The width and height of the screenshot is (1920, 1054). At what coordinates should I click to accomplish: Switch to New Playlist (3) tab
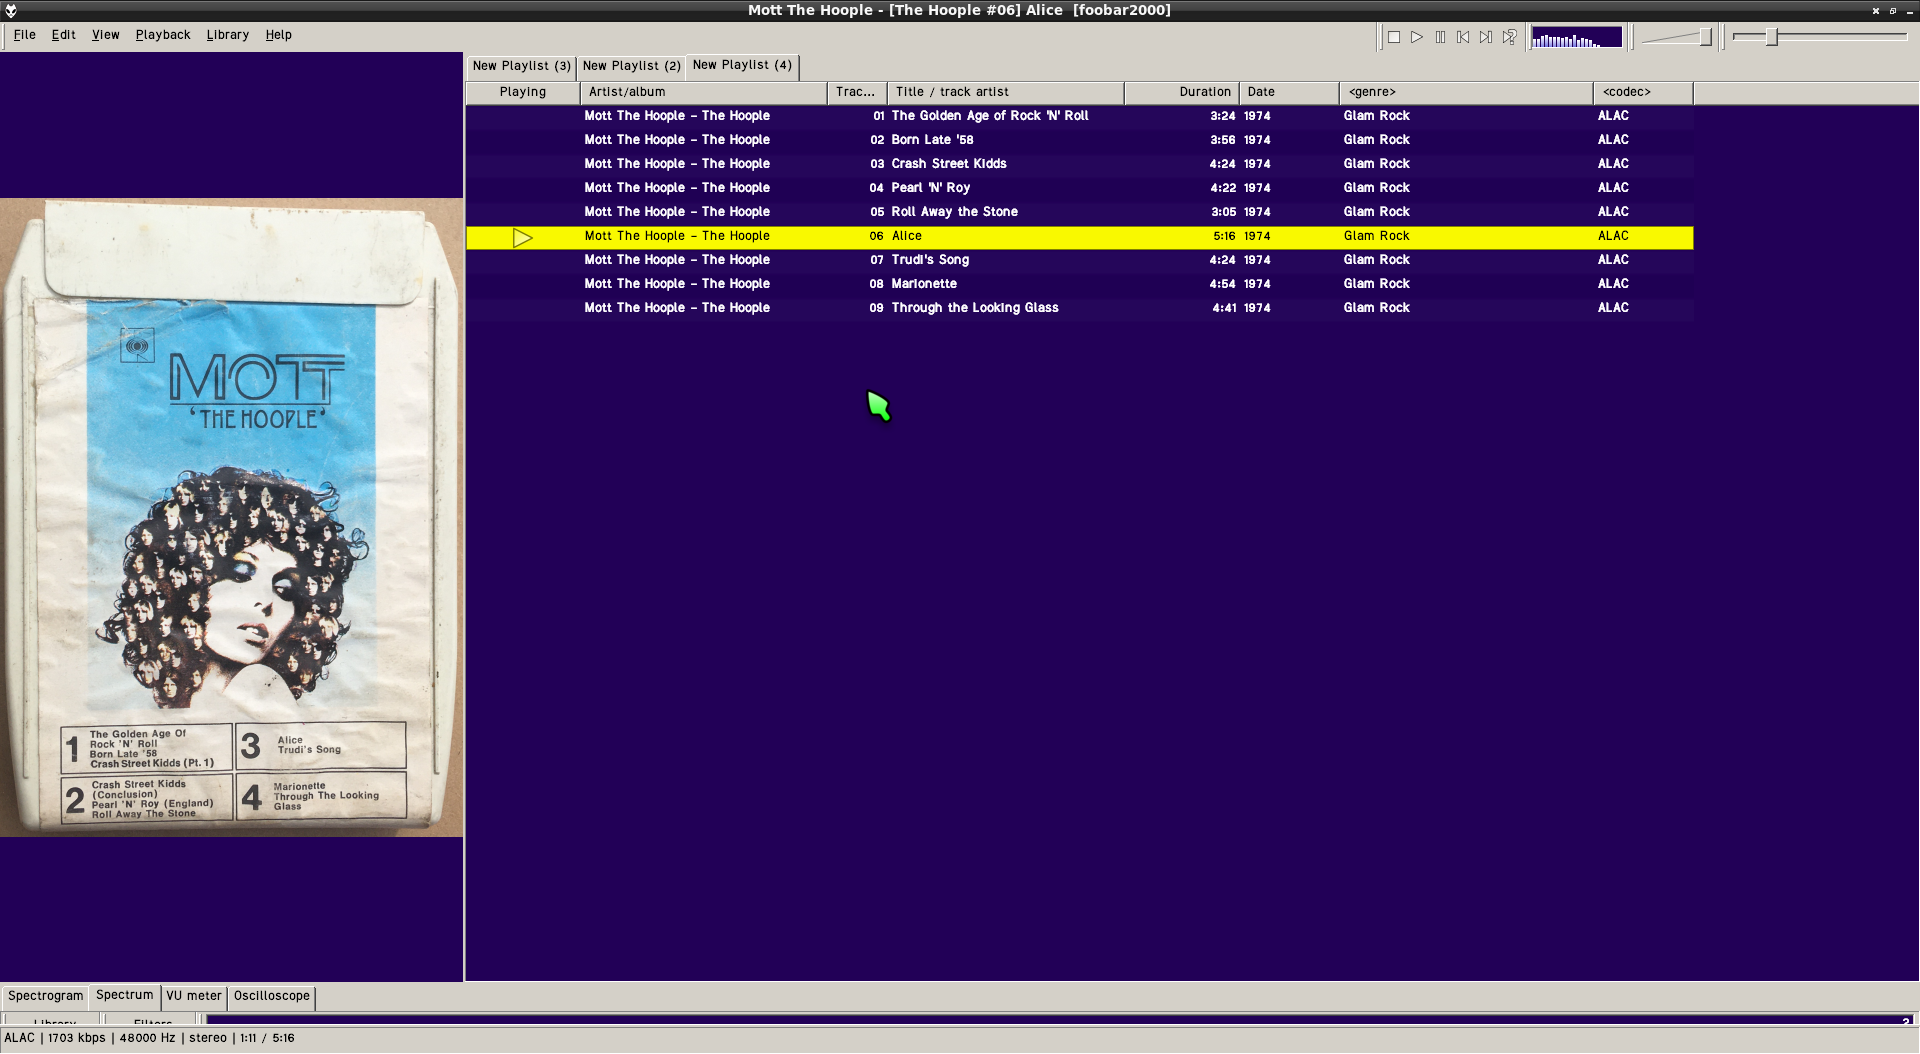tap(521, 66)
